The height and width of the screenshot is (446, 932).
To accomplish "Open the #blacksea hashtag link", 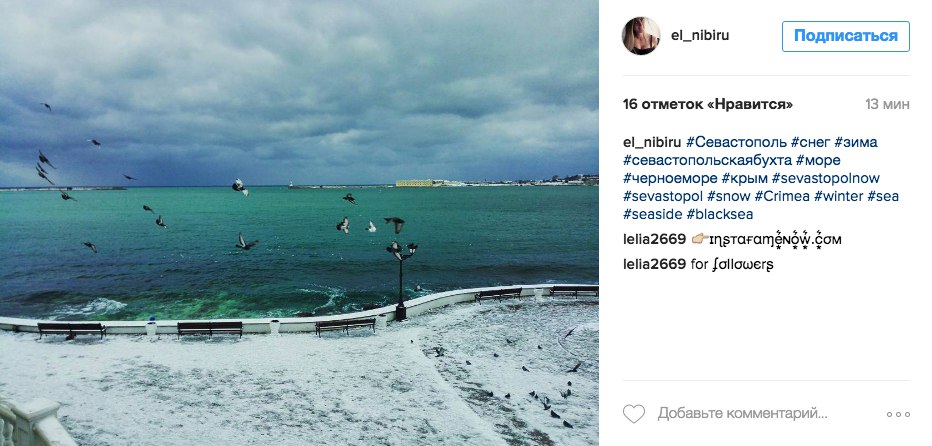I will coord(720,214).
